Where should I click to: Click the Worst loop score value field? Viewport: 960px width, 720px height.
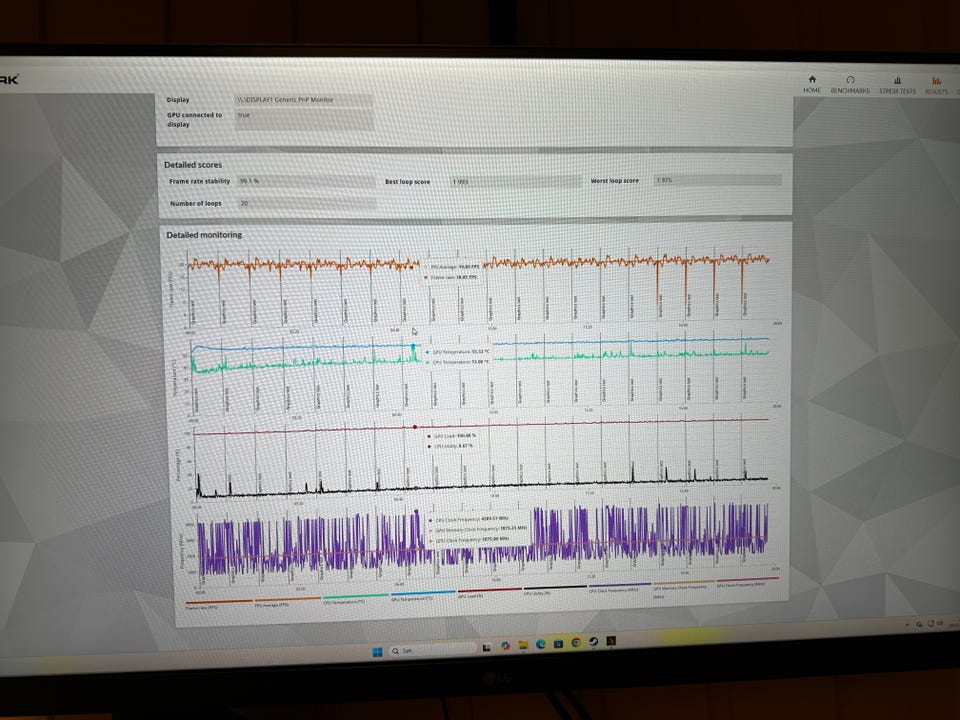pyautogui.click(x=717, y=180)
